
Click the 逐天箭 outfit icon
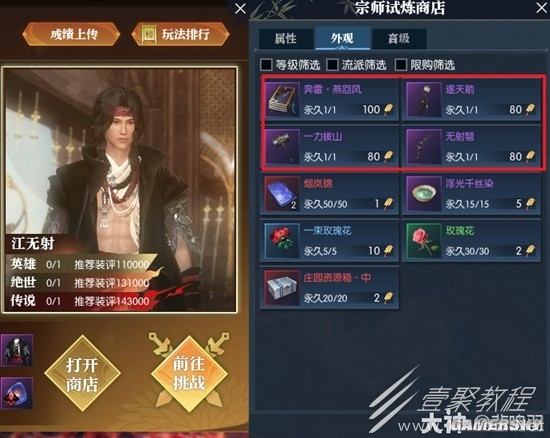(x=424, y=100)
